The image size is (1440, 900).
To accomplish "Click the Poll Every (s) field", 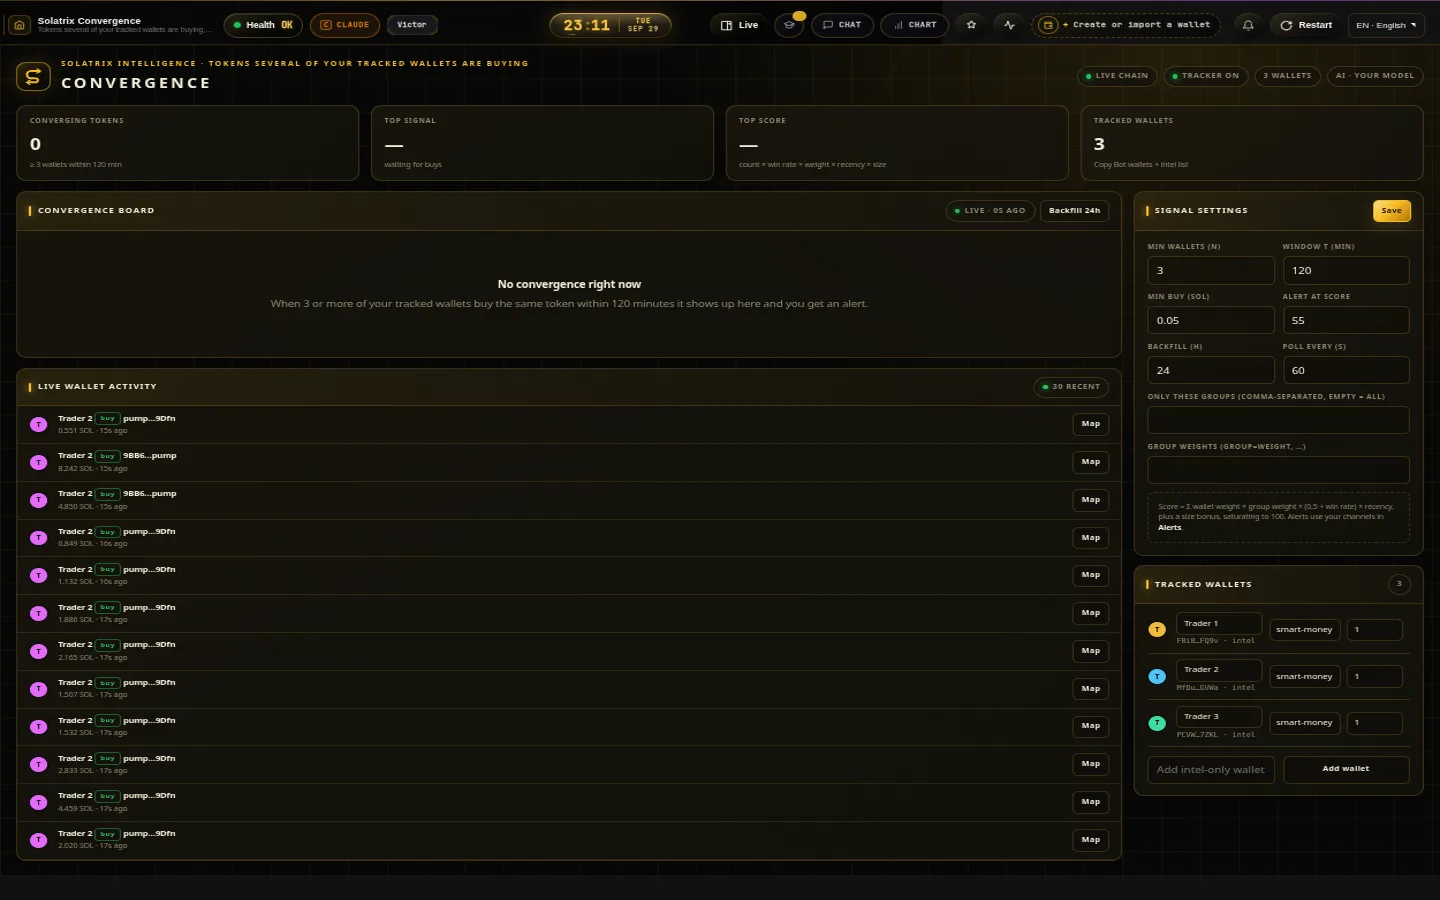I will 1346,370.
